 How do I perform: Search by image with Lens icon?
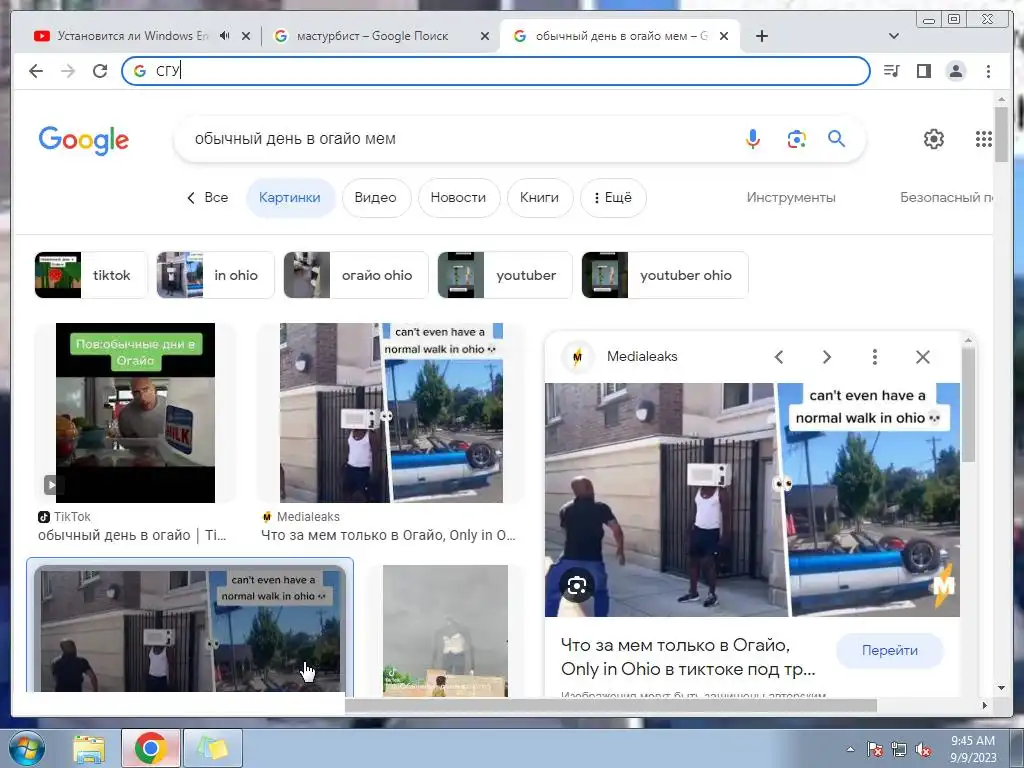click(x=796, y=138)
